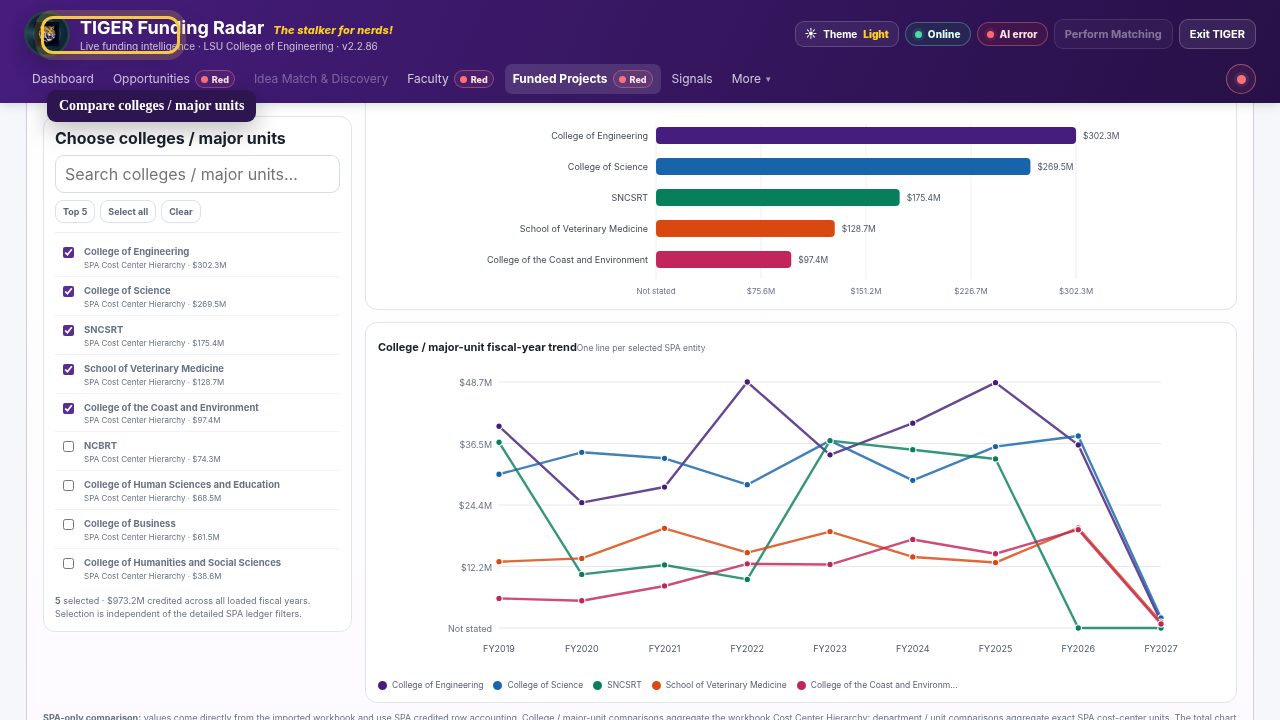This screenshot has height=720, width=1280.
Task: Open the Dashboard tab
Action: (x=63, y=79)
